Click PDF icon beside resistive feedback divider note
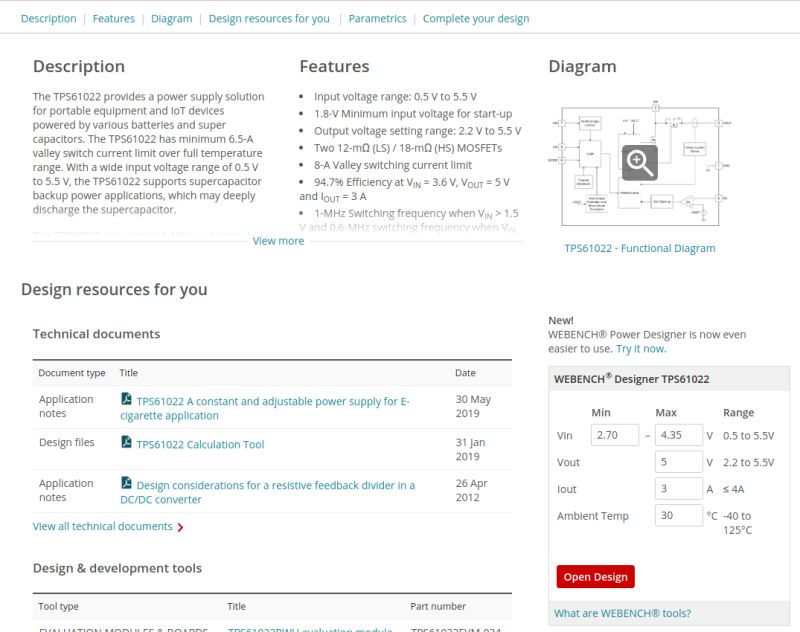Image resolution: width=800 pixels, height=632 pixels. 126,483
